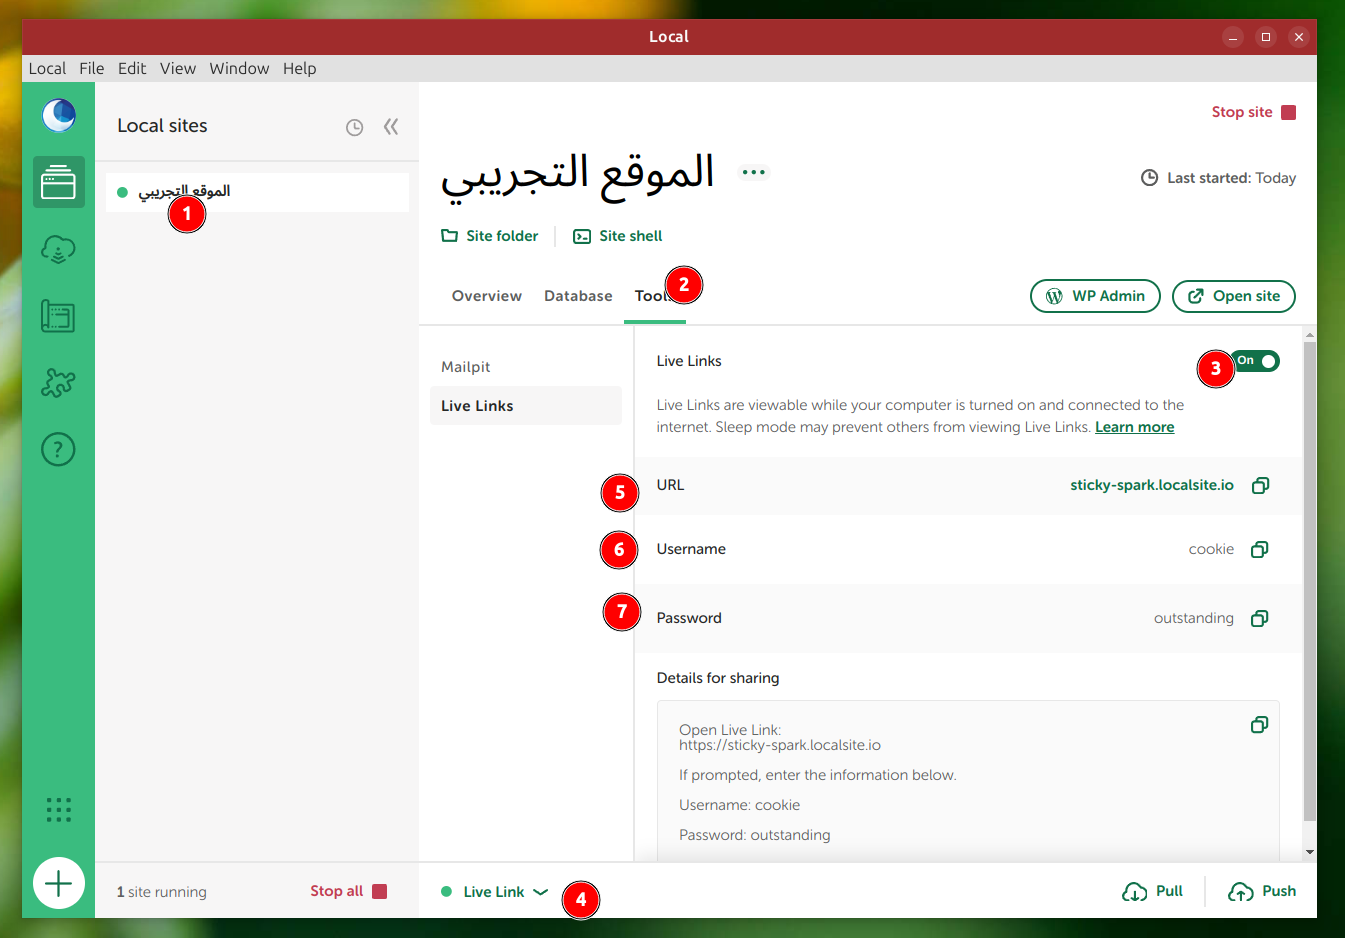Click the scrollbar down arrow
The image size is (1345, 938).
pos(1310,853)
